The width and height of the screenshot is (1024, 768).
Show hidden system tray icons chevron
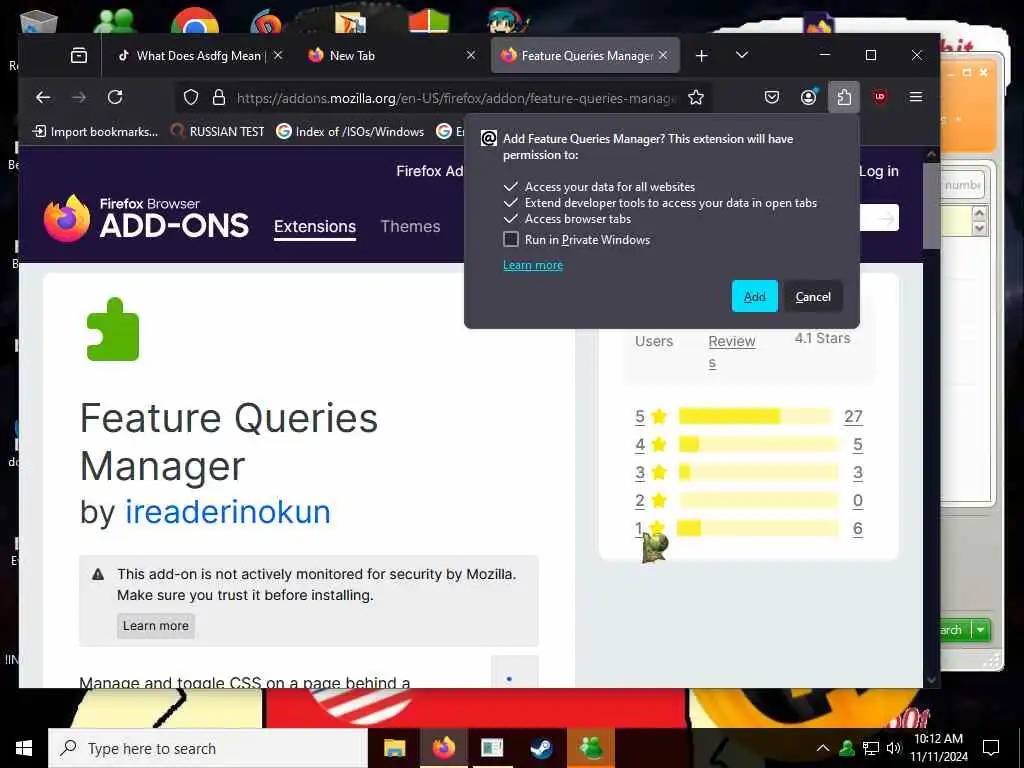823,748
